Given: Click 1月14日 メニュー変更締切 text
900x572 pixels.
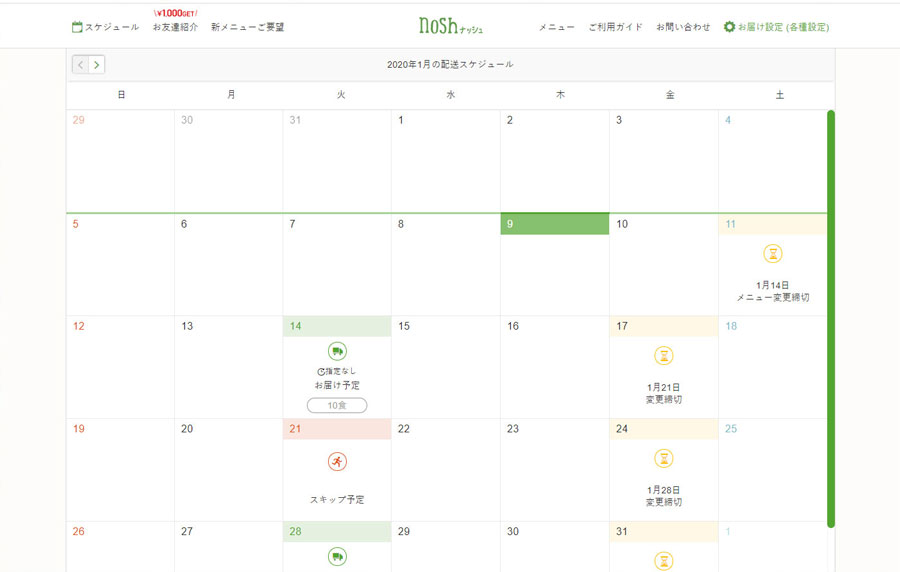Looking at the screenshot, I should (773, 291).
